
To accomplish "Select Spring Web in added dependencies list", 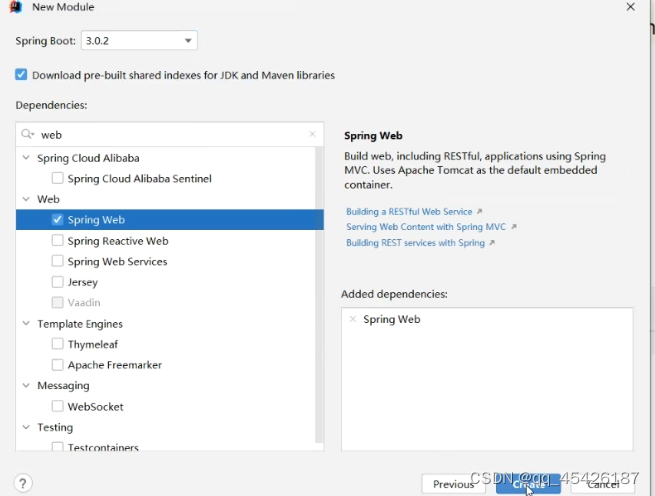I will point(392,319).
